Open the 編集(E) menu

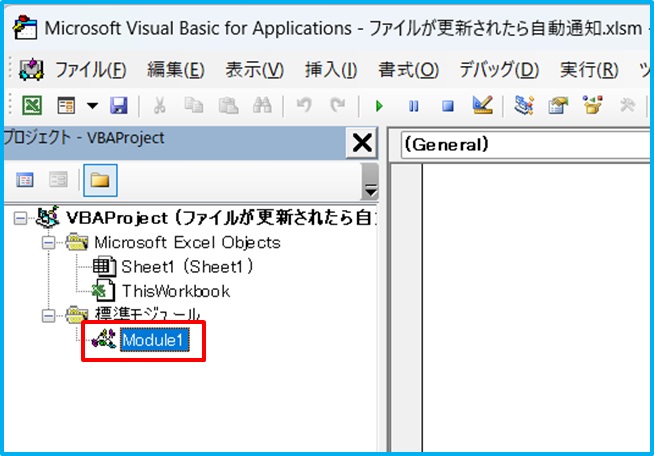tap(176, 70)
